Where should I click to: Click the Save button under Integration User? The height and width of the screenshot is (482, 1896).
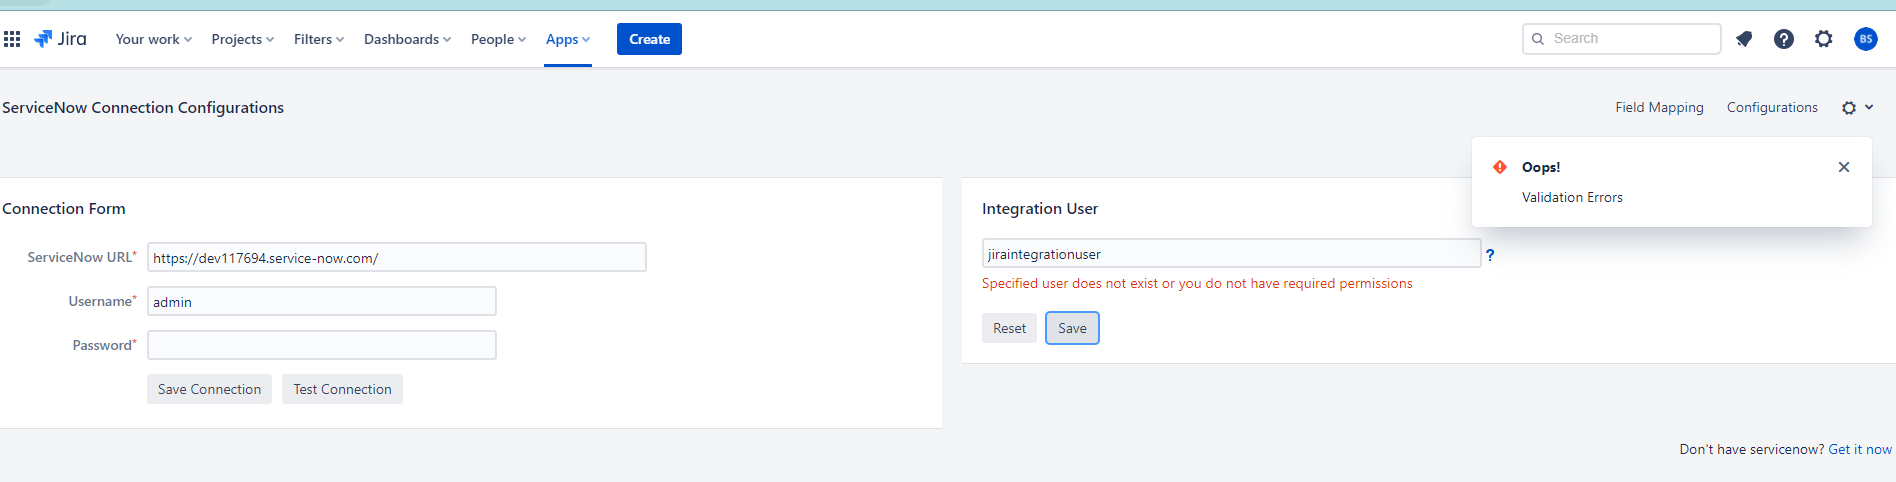(1072, 328)
